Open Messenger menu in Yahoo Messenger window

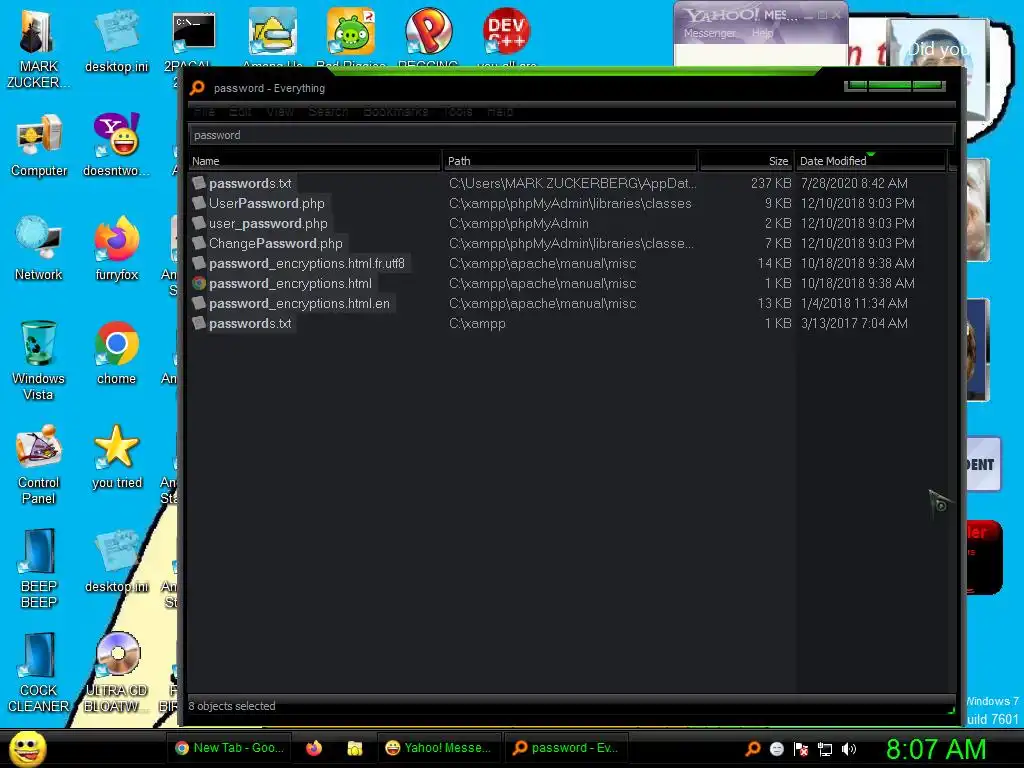pos(709,33)
